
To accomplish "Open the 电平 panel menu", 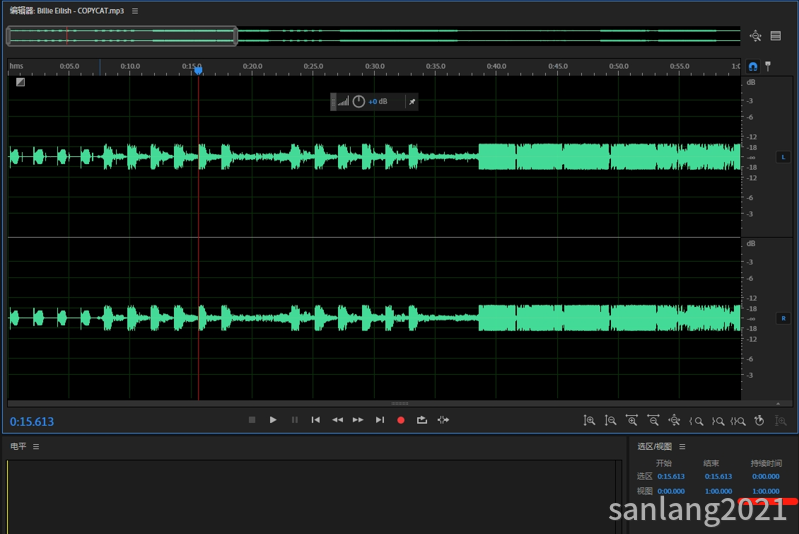I will 36,446.
